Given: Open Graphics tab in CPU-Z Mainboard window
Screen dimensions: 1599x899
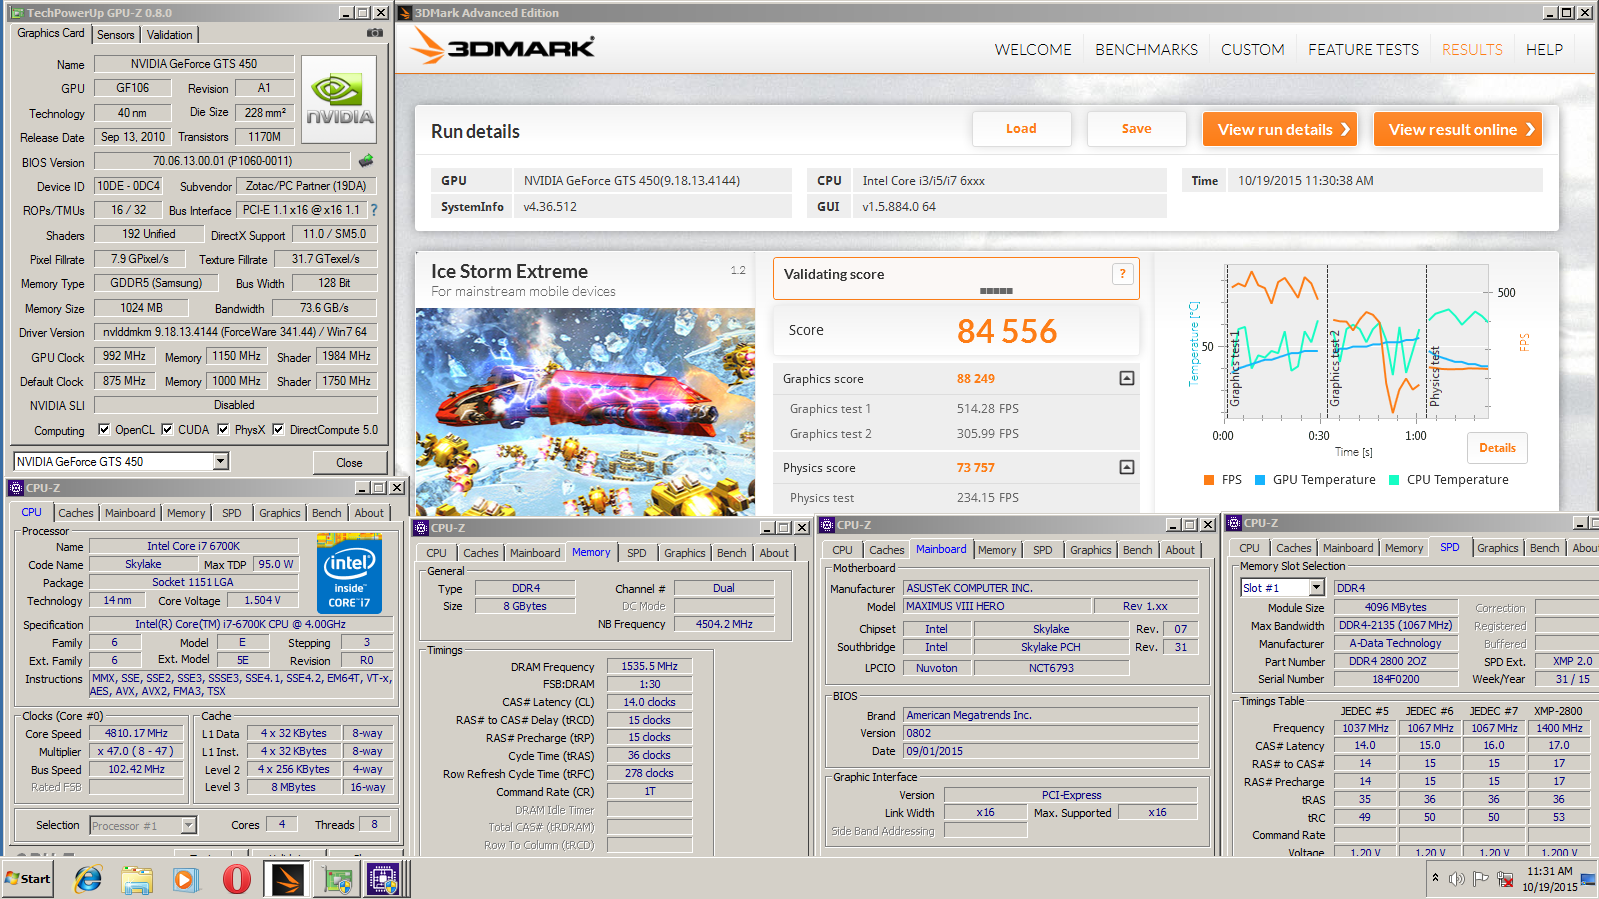Looking at the screenshot, I should point(1090,550).
